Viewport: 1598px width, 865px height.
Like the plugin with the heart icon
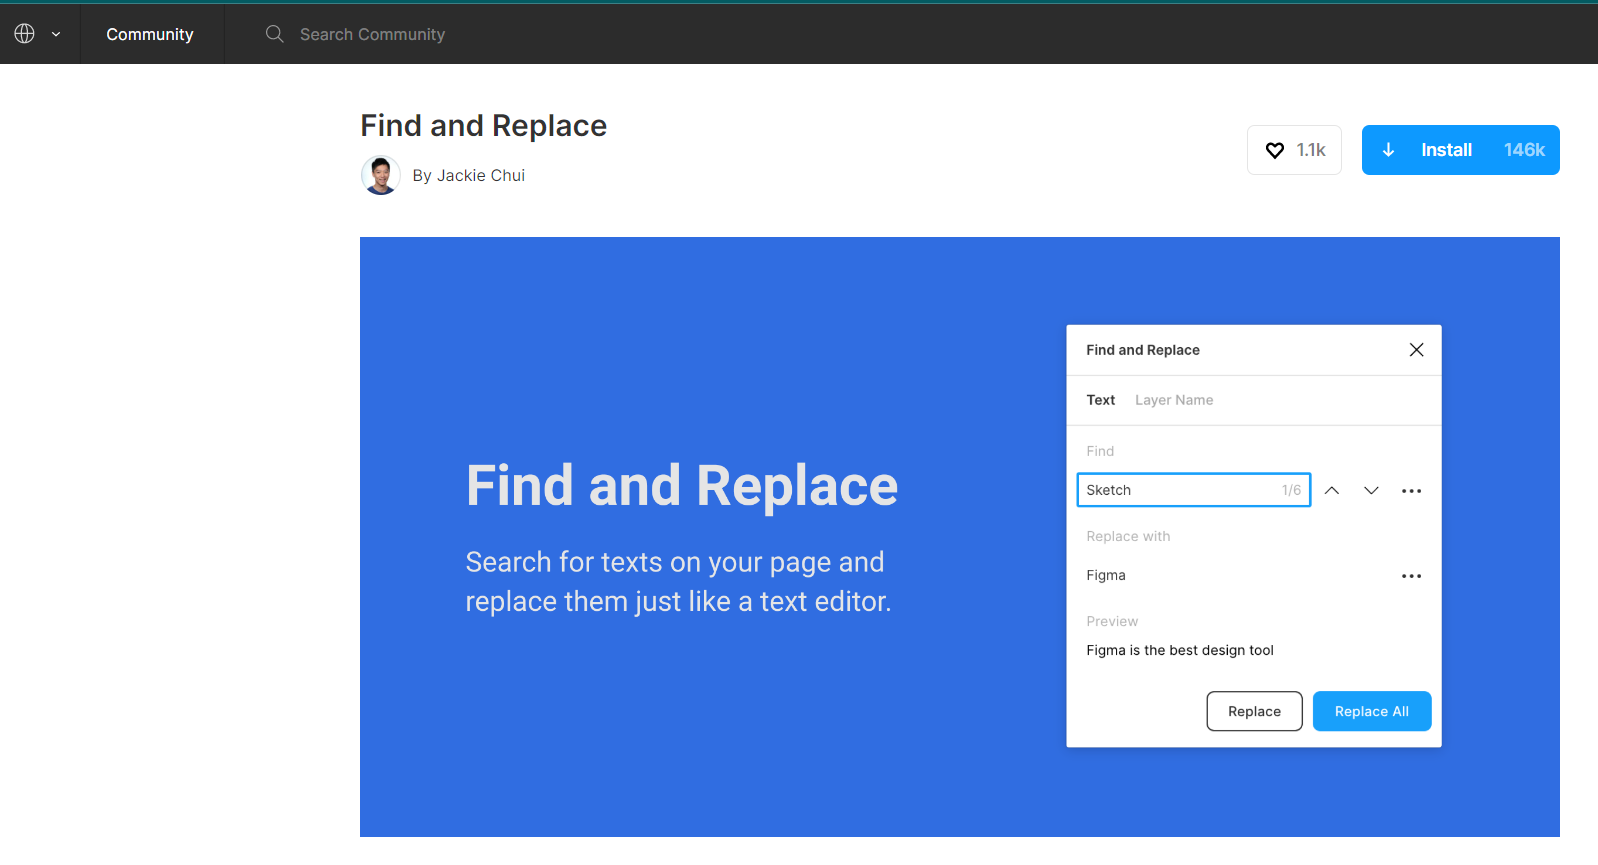[1275, 150]
